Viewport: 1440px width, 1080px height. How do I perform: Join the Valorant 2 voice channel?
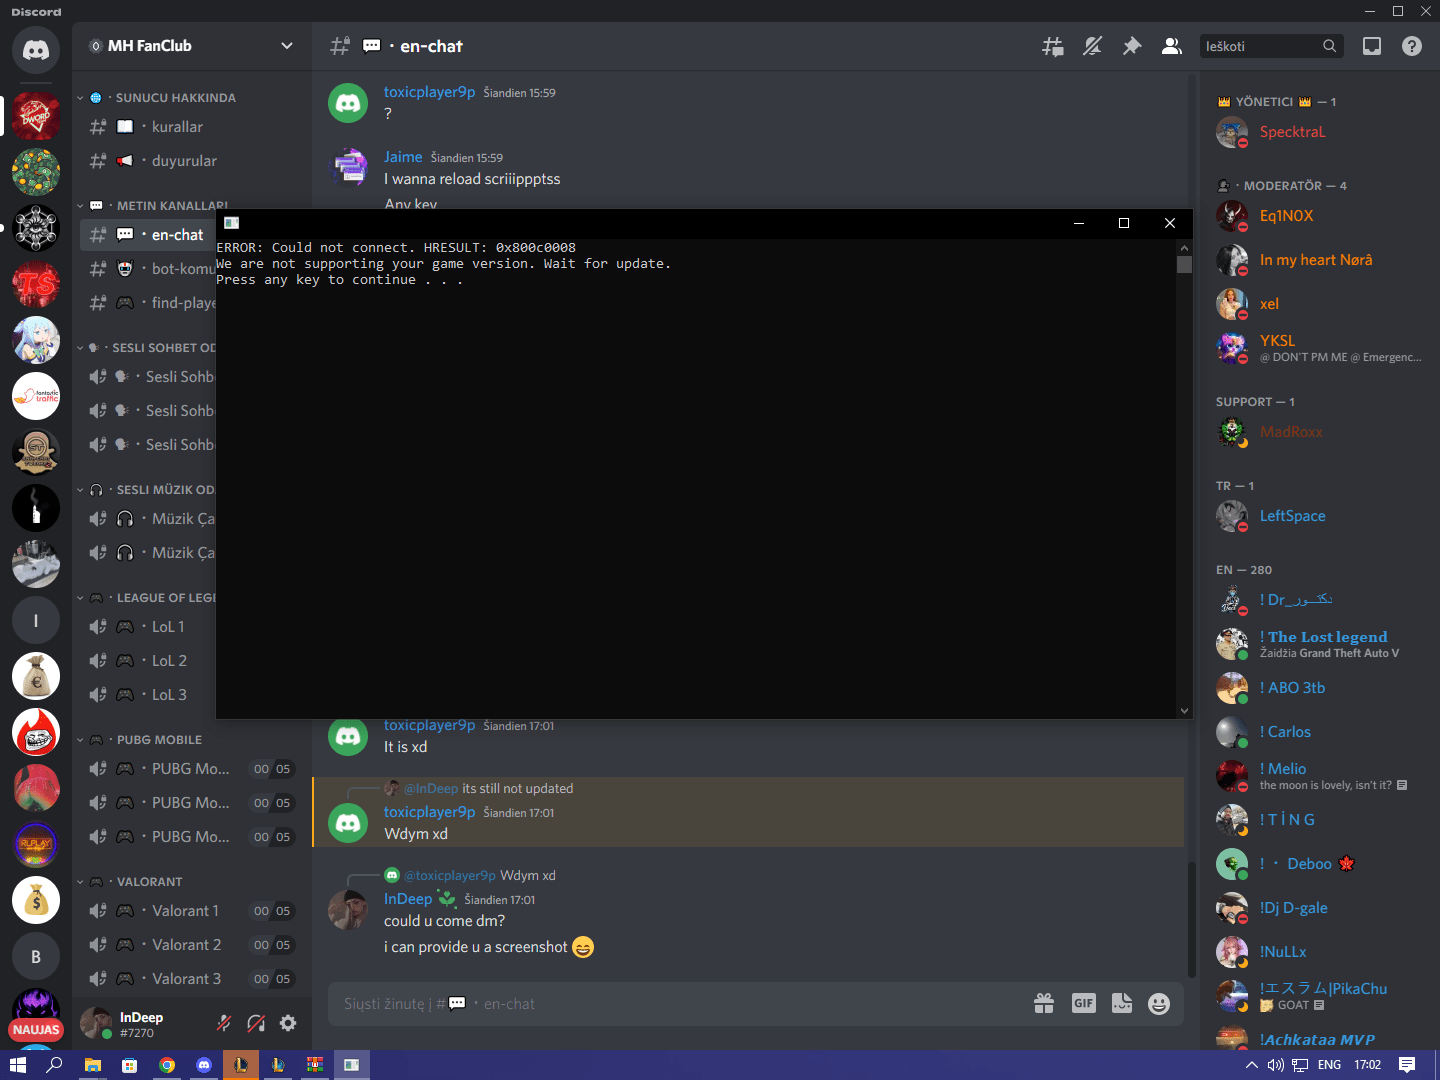point(192,945)
